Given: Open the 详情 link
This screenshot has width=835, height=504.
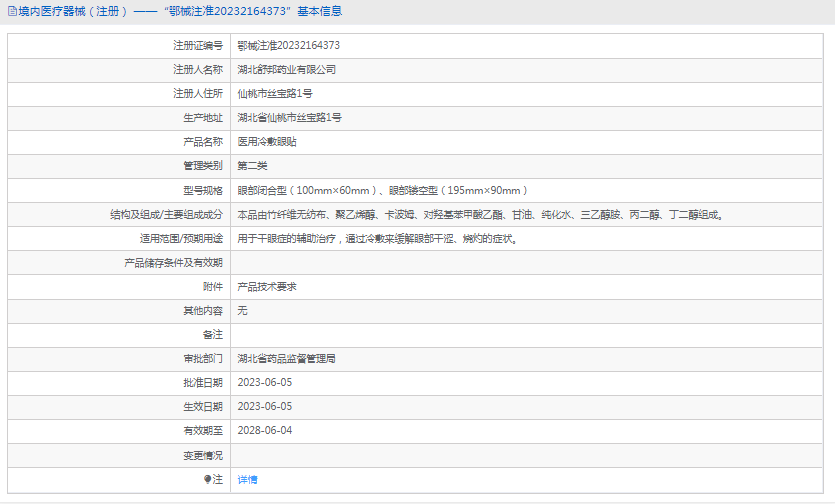Looking at the screenshot, I should 247,480.
